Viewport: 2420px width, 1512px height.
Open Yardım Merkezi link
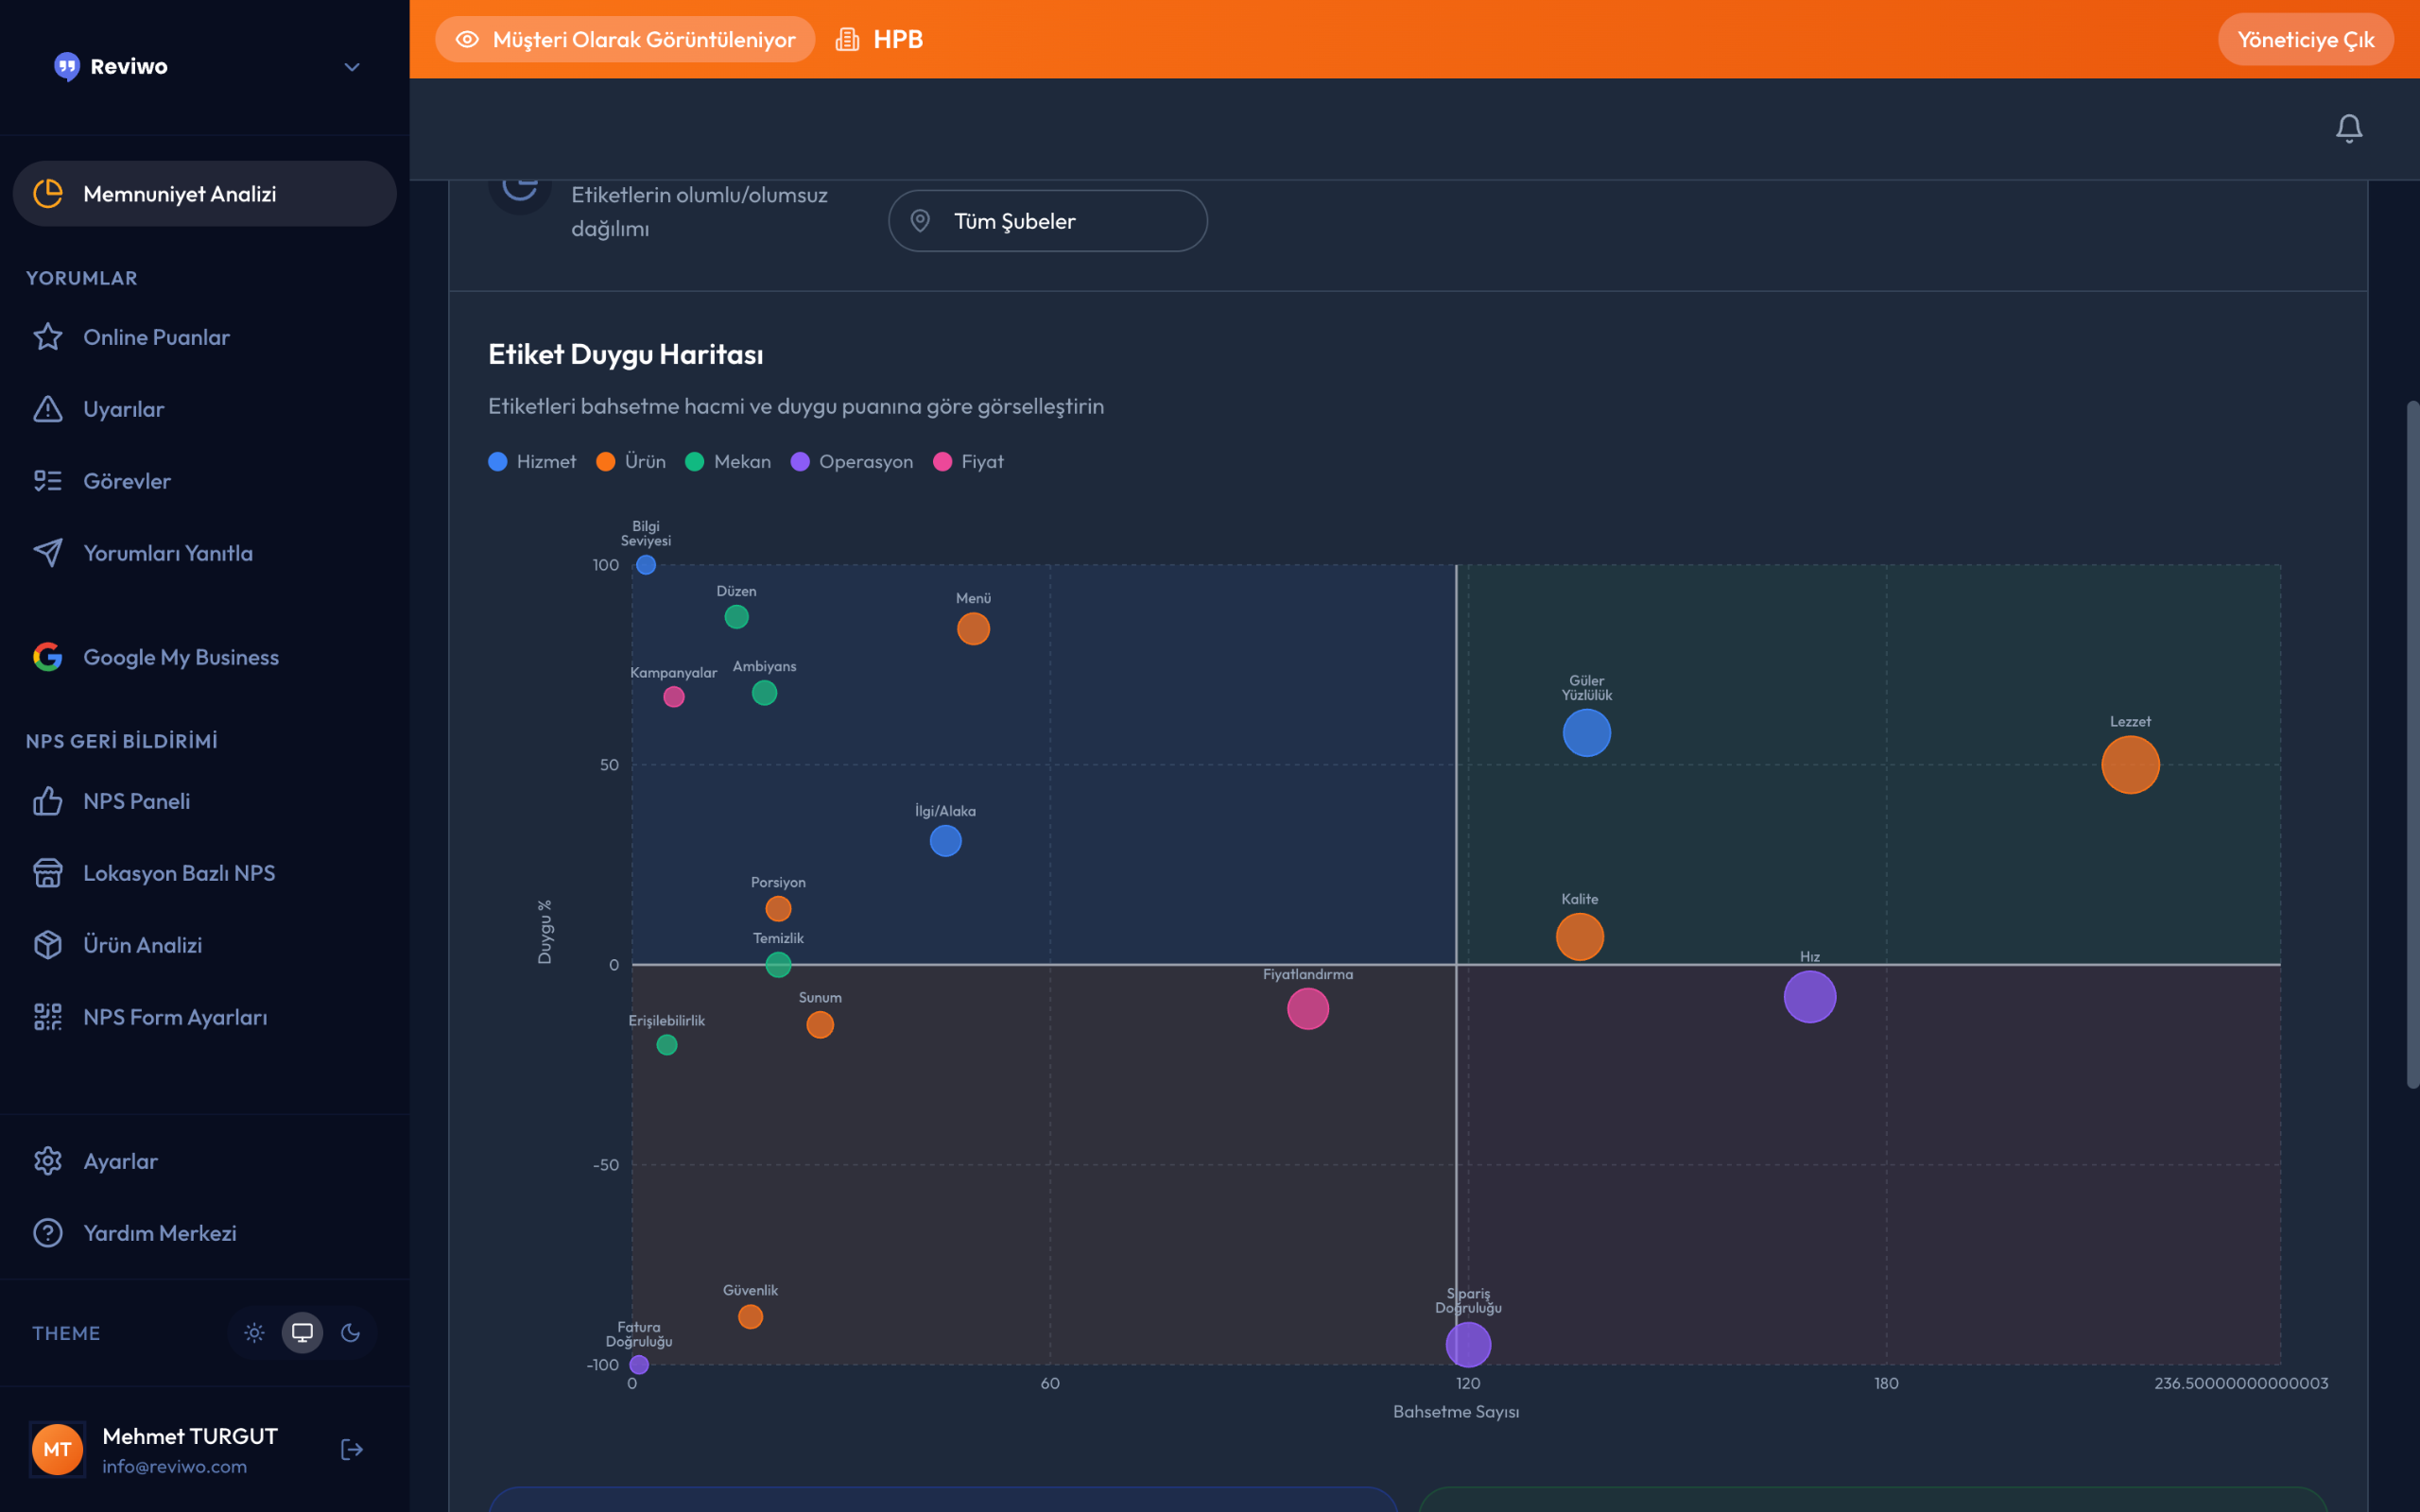159,1233
